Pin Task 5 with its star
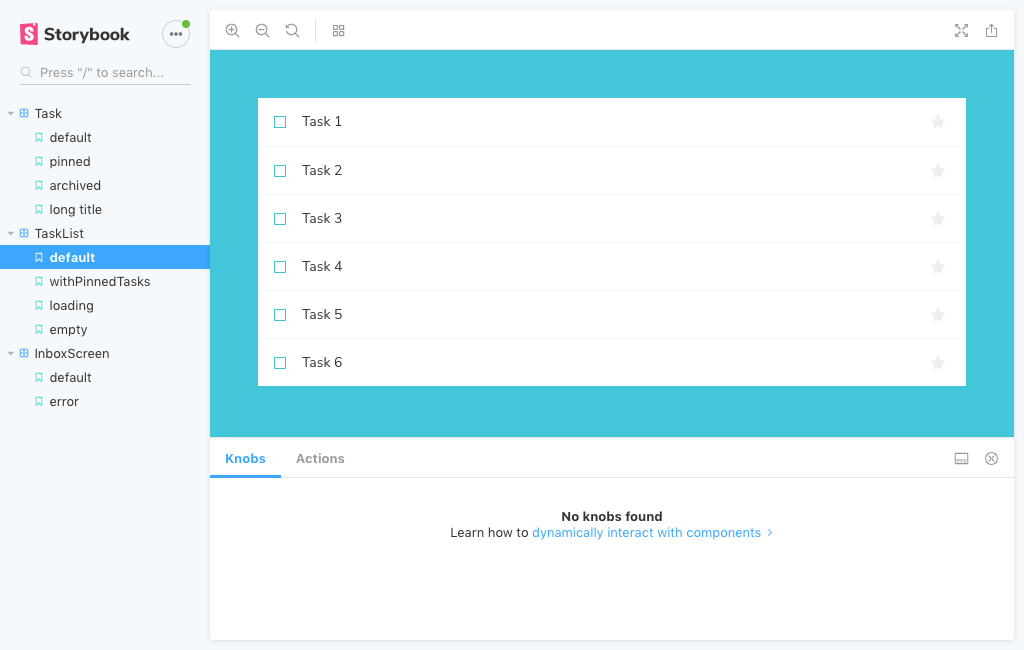The height and width of the screenshot is (650, 1024). 938,316
